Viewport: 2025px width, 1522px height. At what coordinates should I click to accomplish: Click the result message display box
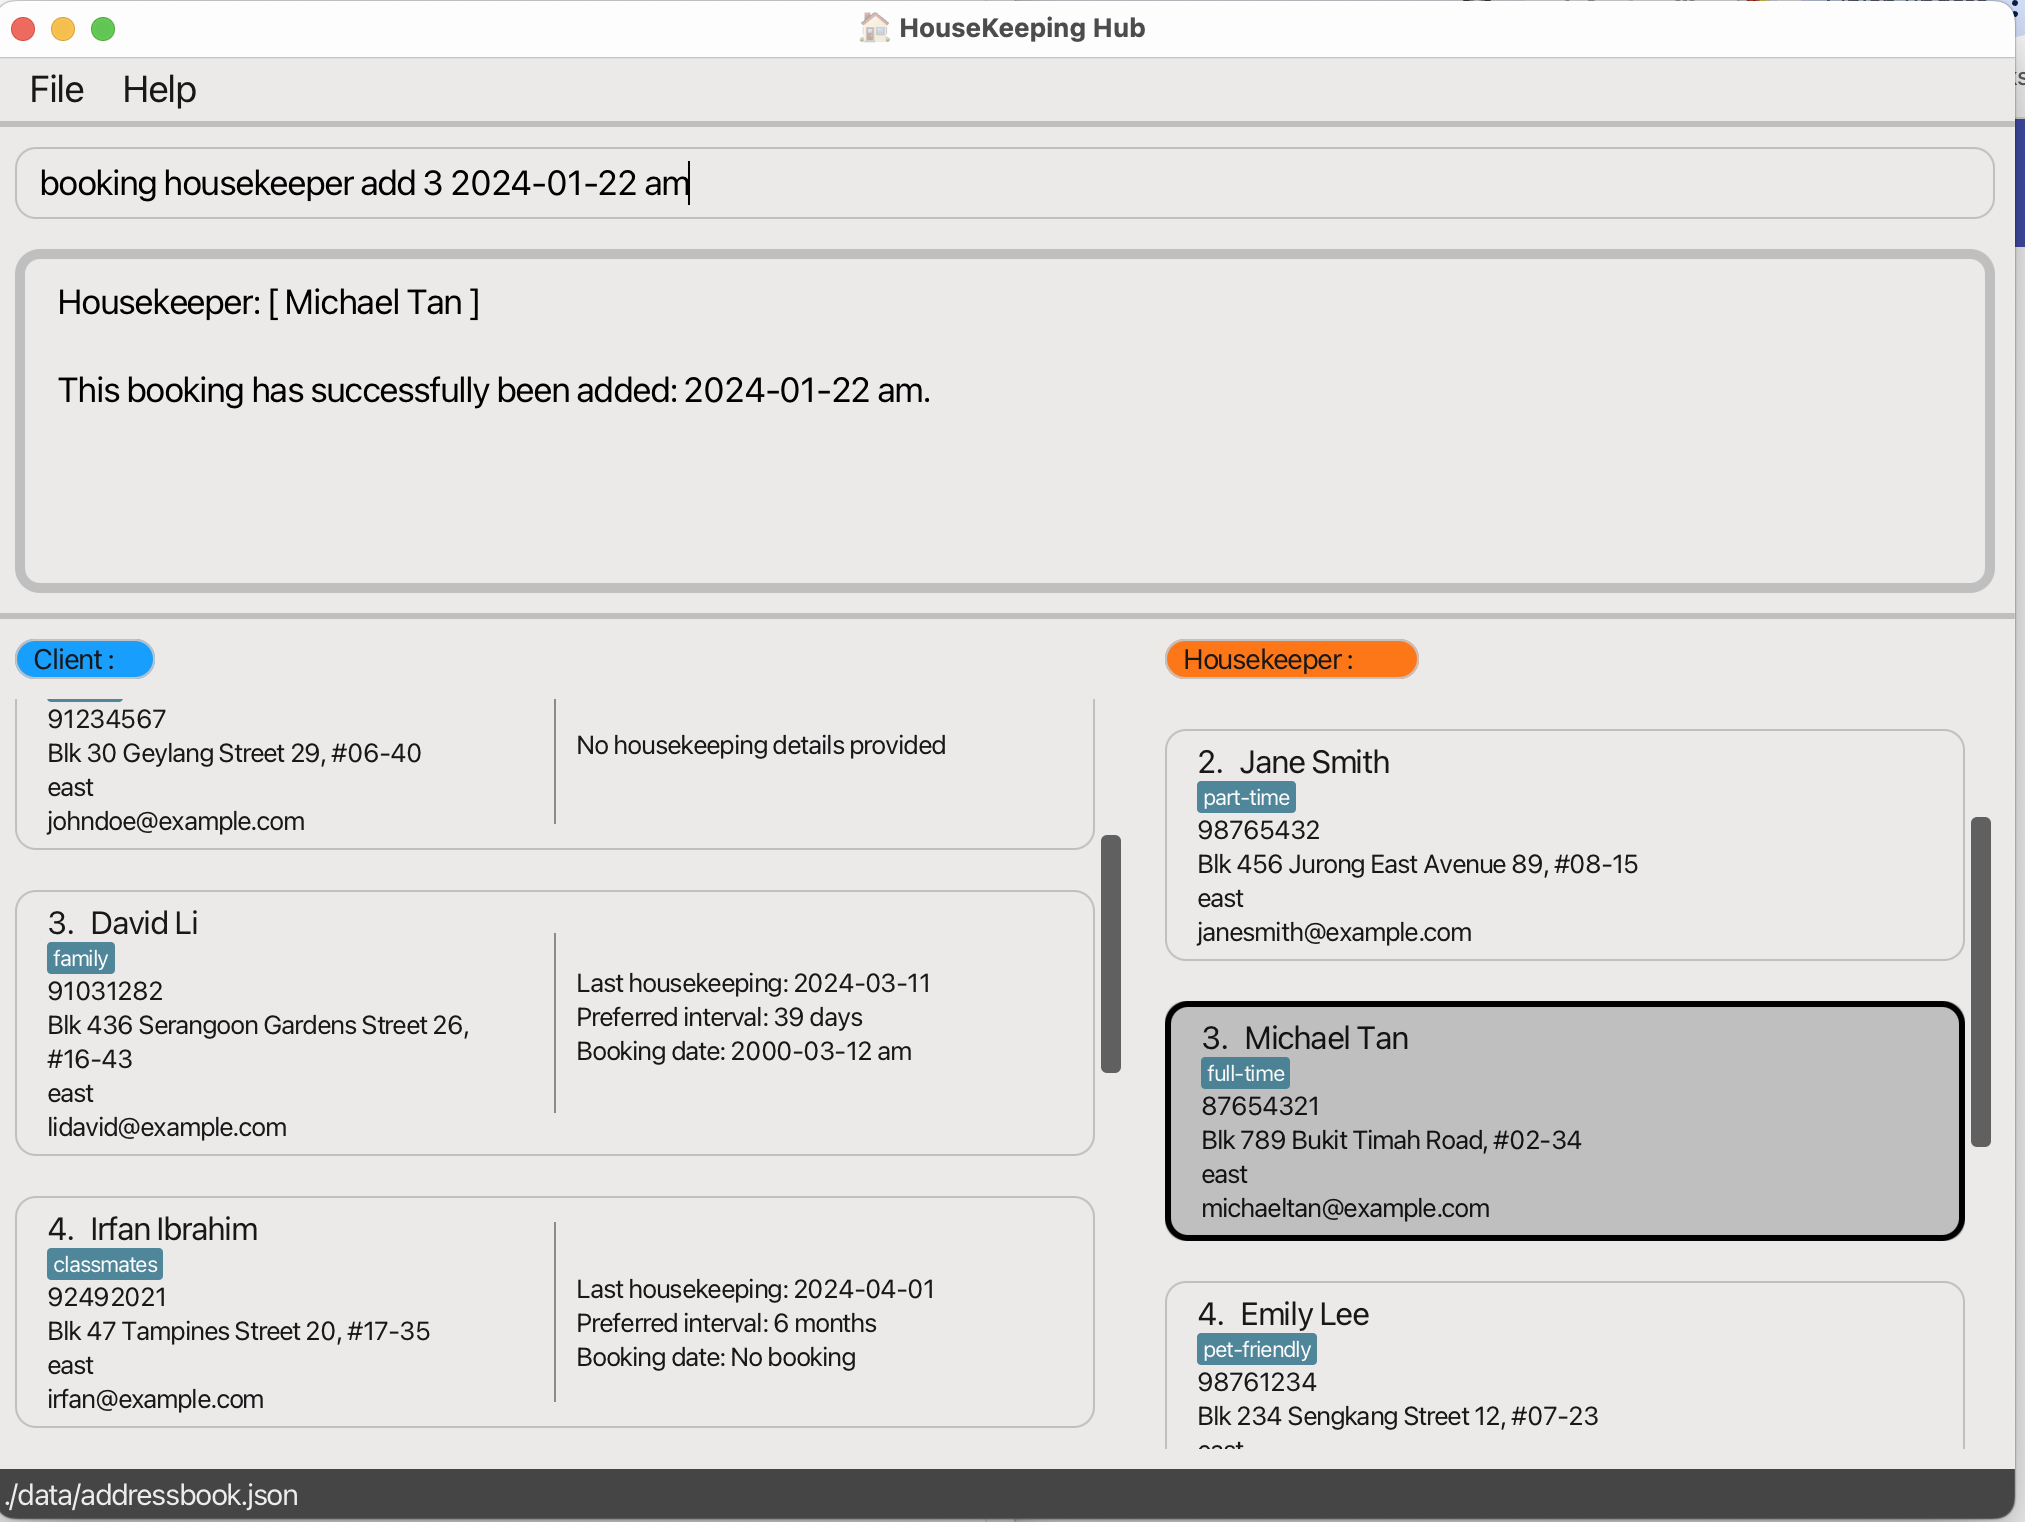[1003, 420]
